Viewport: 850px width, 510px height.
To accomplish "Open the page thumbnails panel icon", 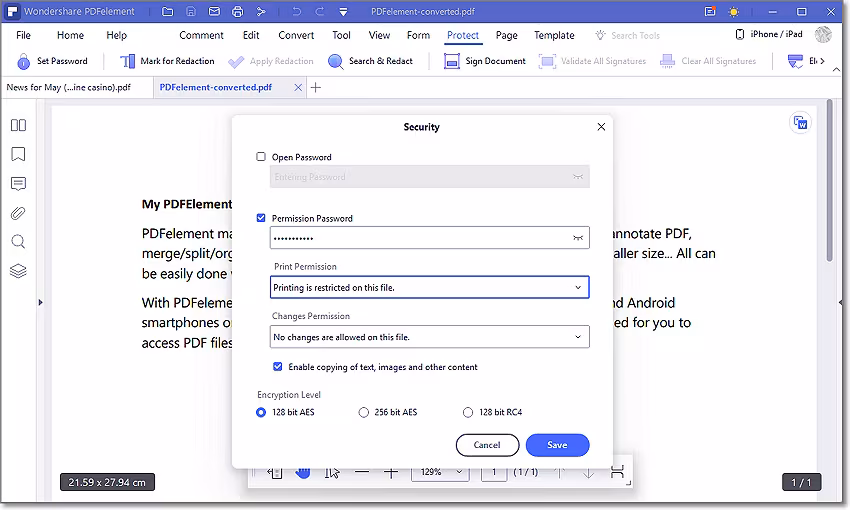I will point(18,125).
